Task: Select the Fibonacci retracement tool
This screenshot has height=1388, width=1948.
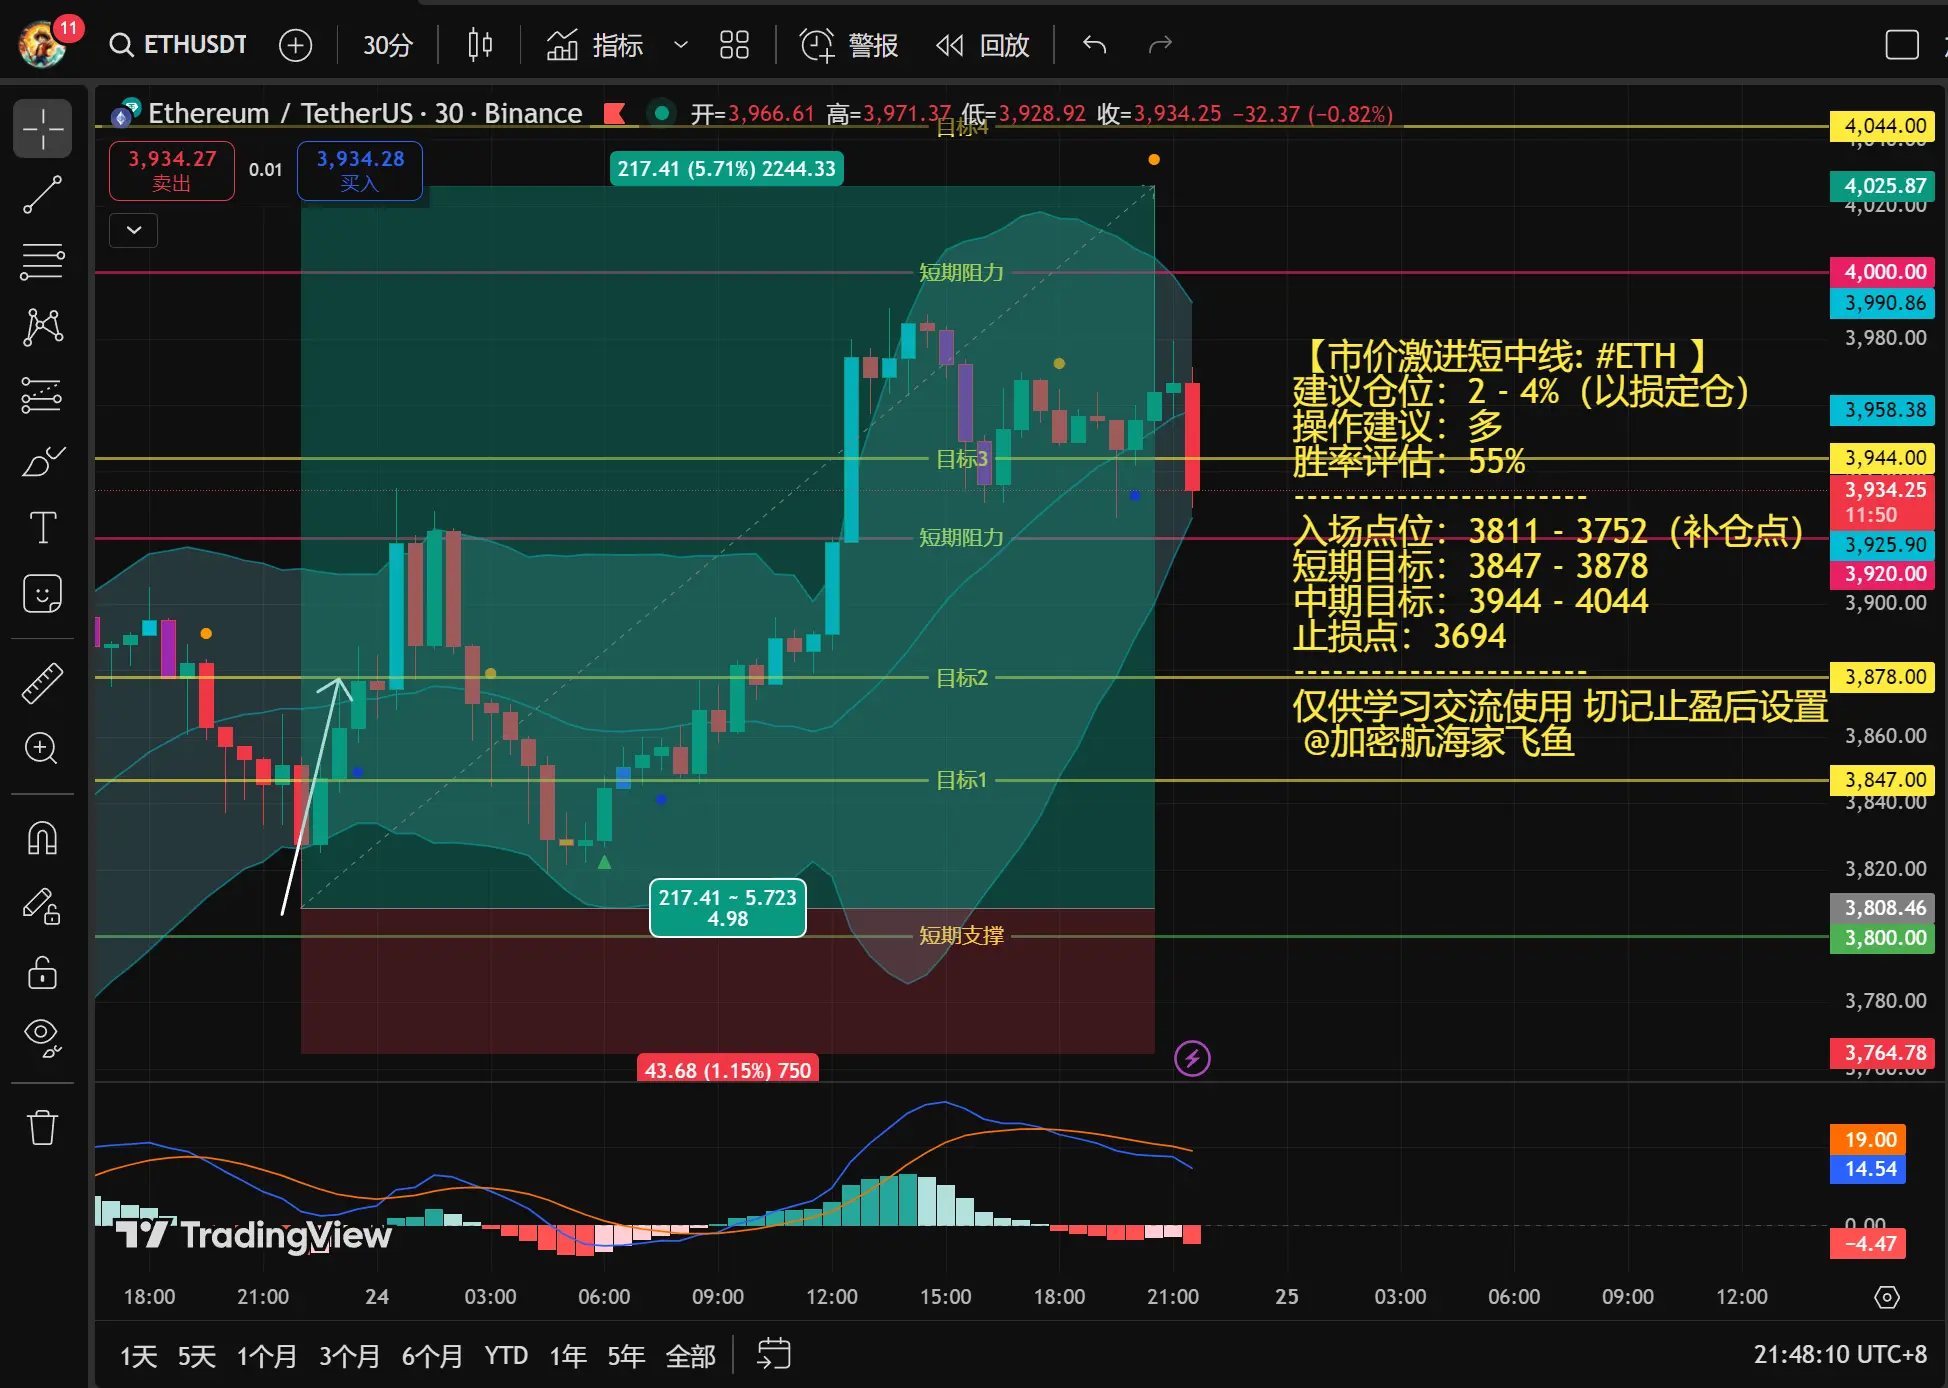Action: [42, 262]
